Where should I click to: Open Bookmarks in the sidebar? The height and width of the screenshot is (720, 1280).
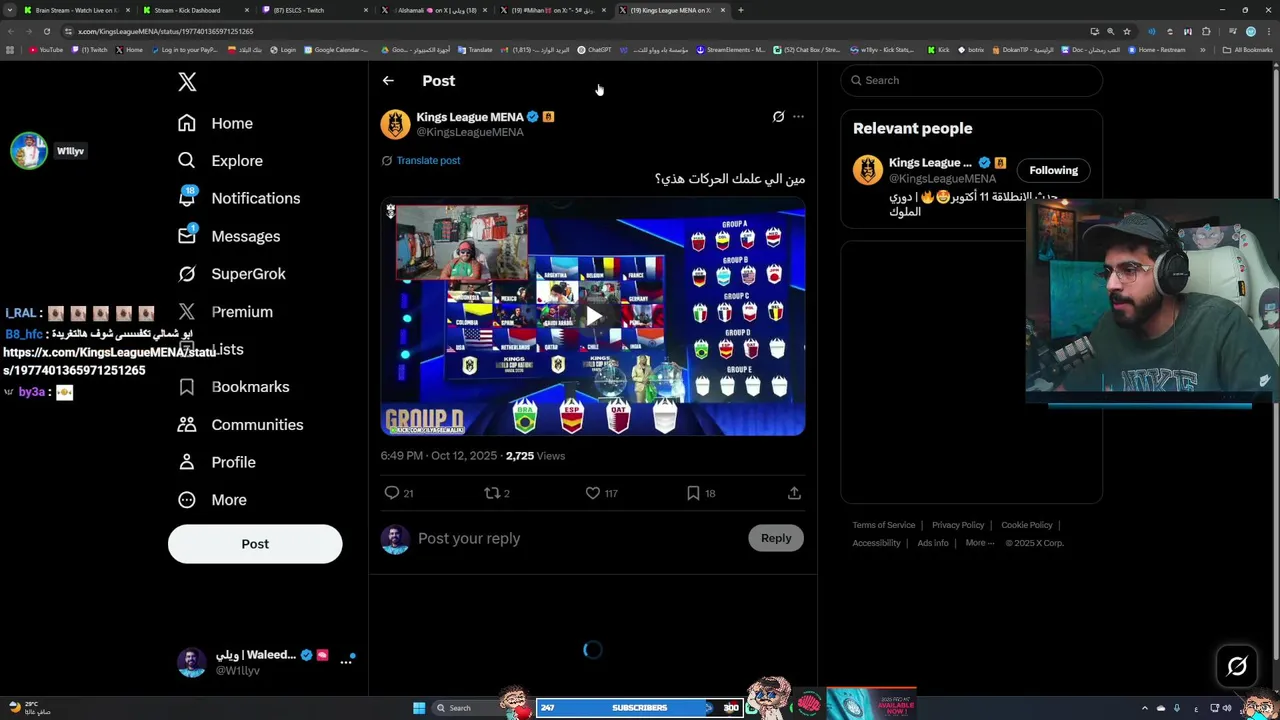(x=233, y=387)
